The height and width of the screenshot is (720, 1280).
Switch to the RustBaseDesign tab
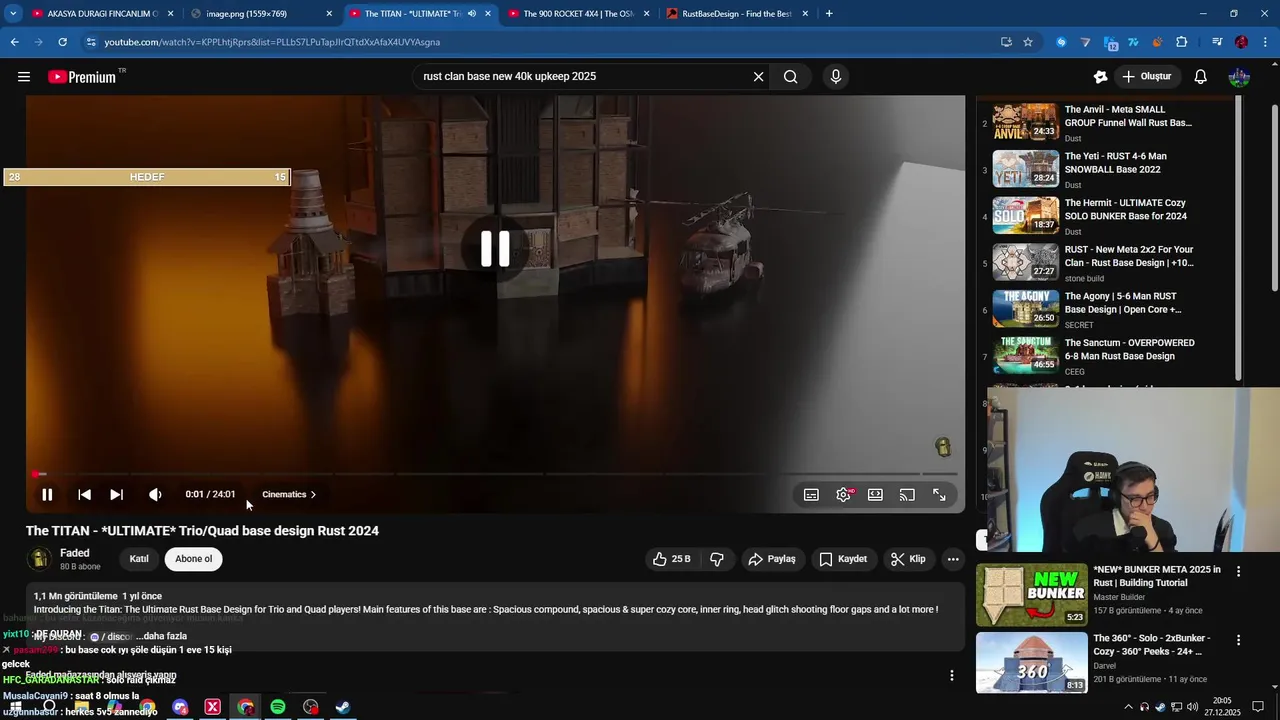(737, 14)
